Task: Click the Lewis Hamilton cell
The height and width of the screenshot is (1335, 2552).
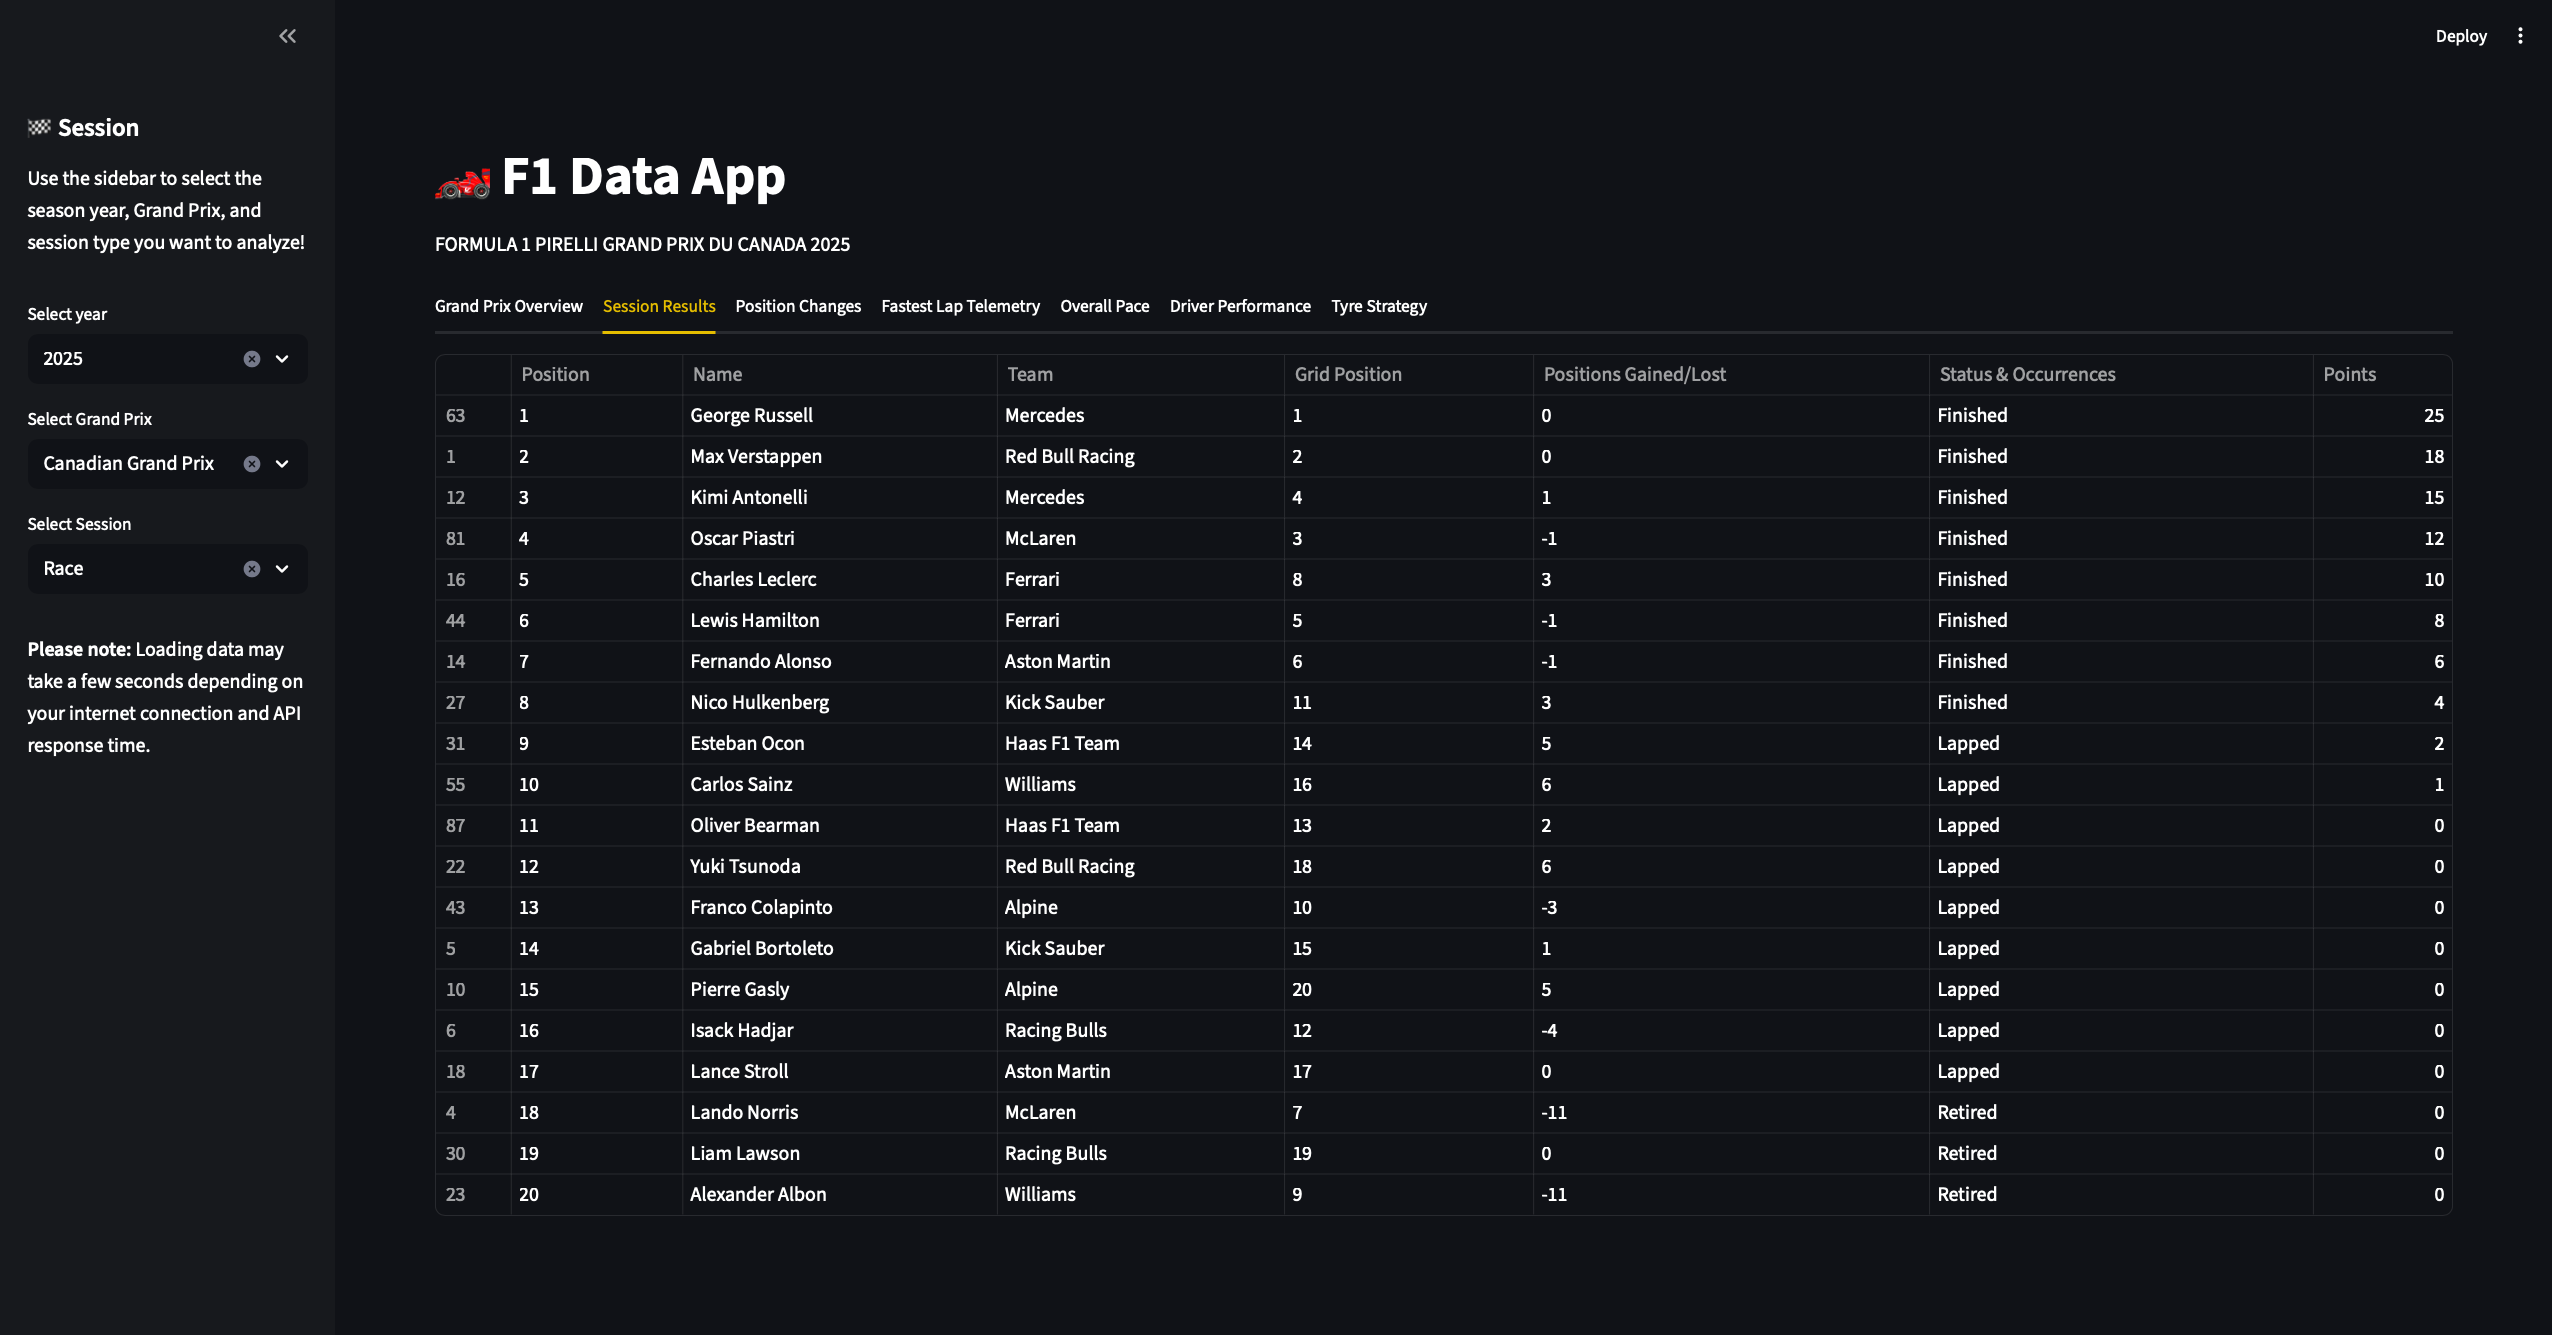Action: pos(840,620)
